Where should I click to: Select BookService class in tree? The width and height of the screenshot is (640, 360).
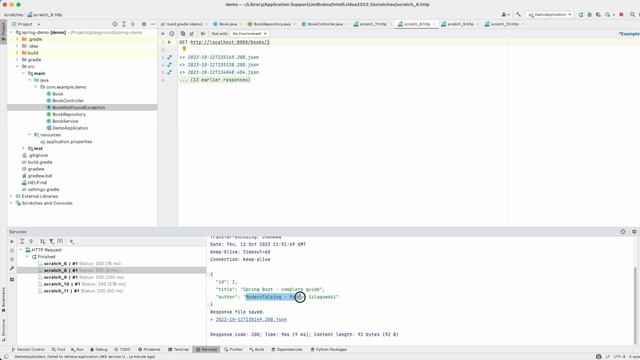click(x=65, y=121)
